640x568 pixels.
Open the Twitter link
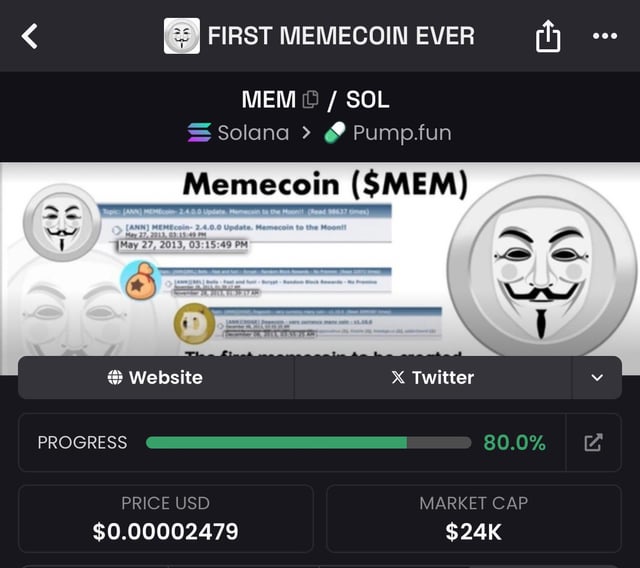coord(433,377)
